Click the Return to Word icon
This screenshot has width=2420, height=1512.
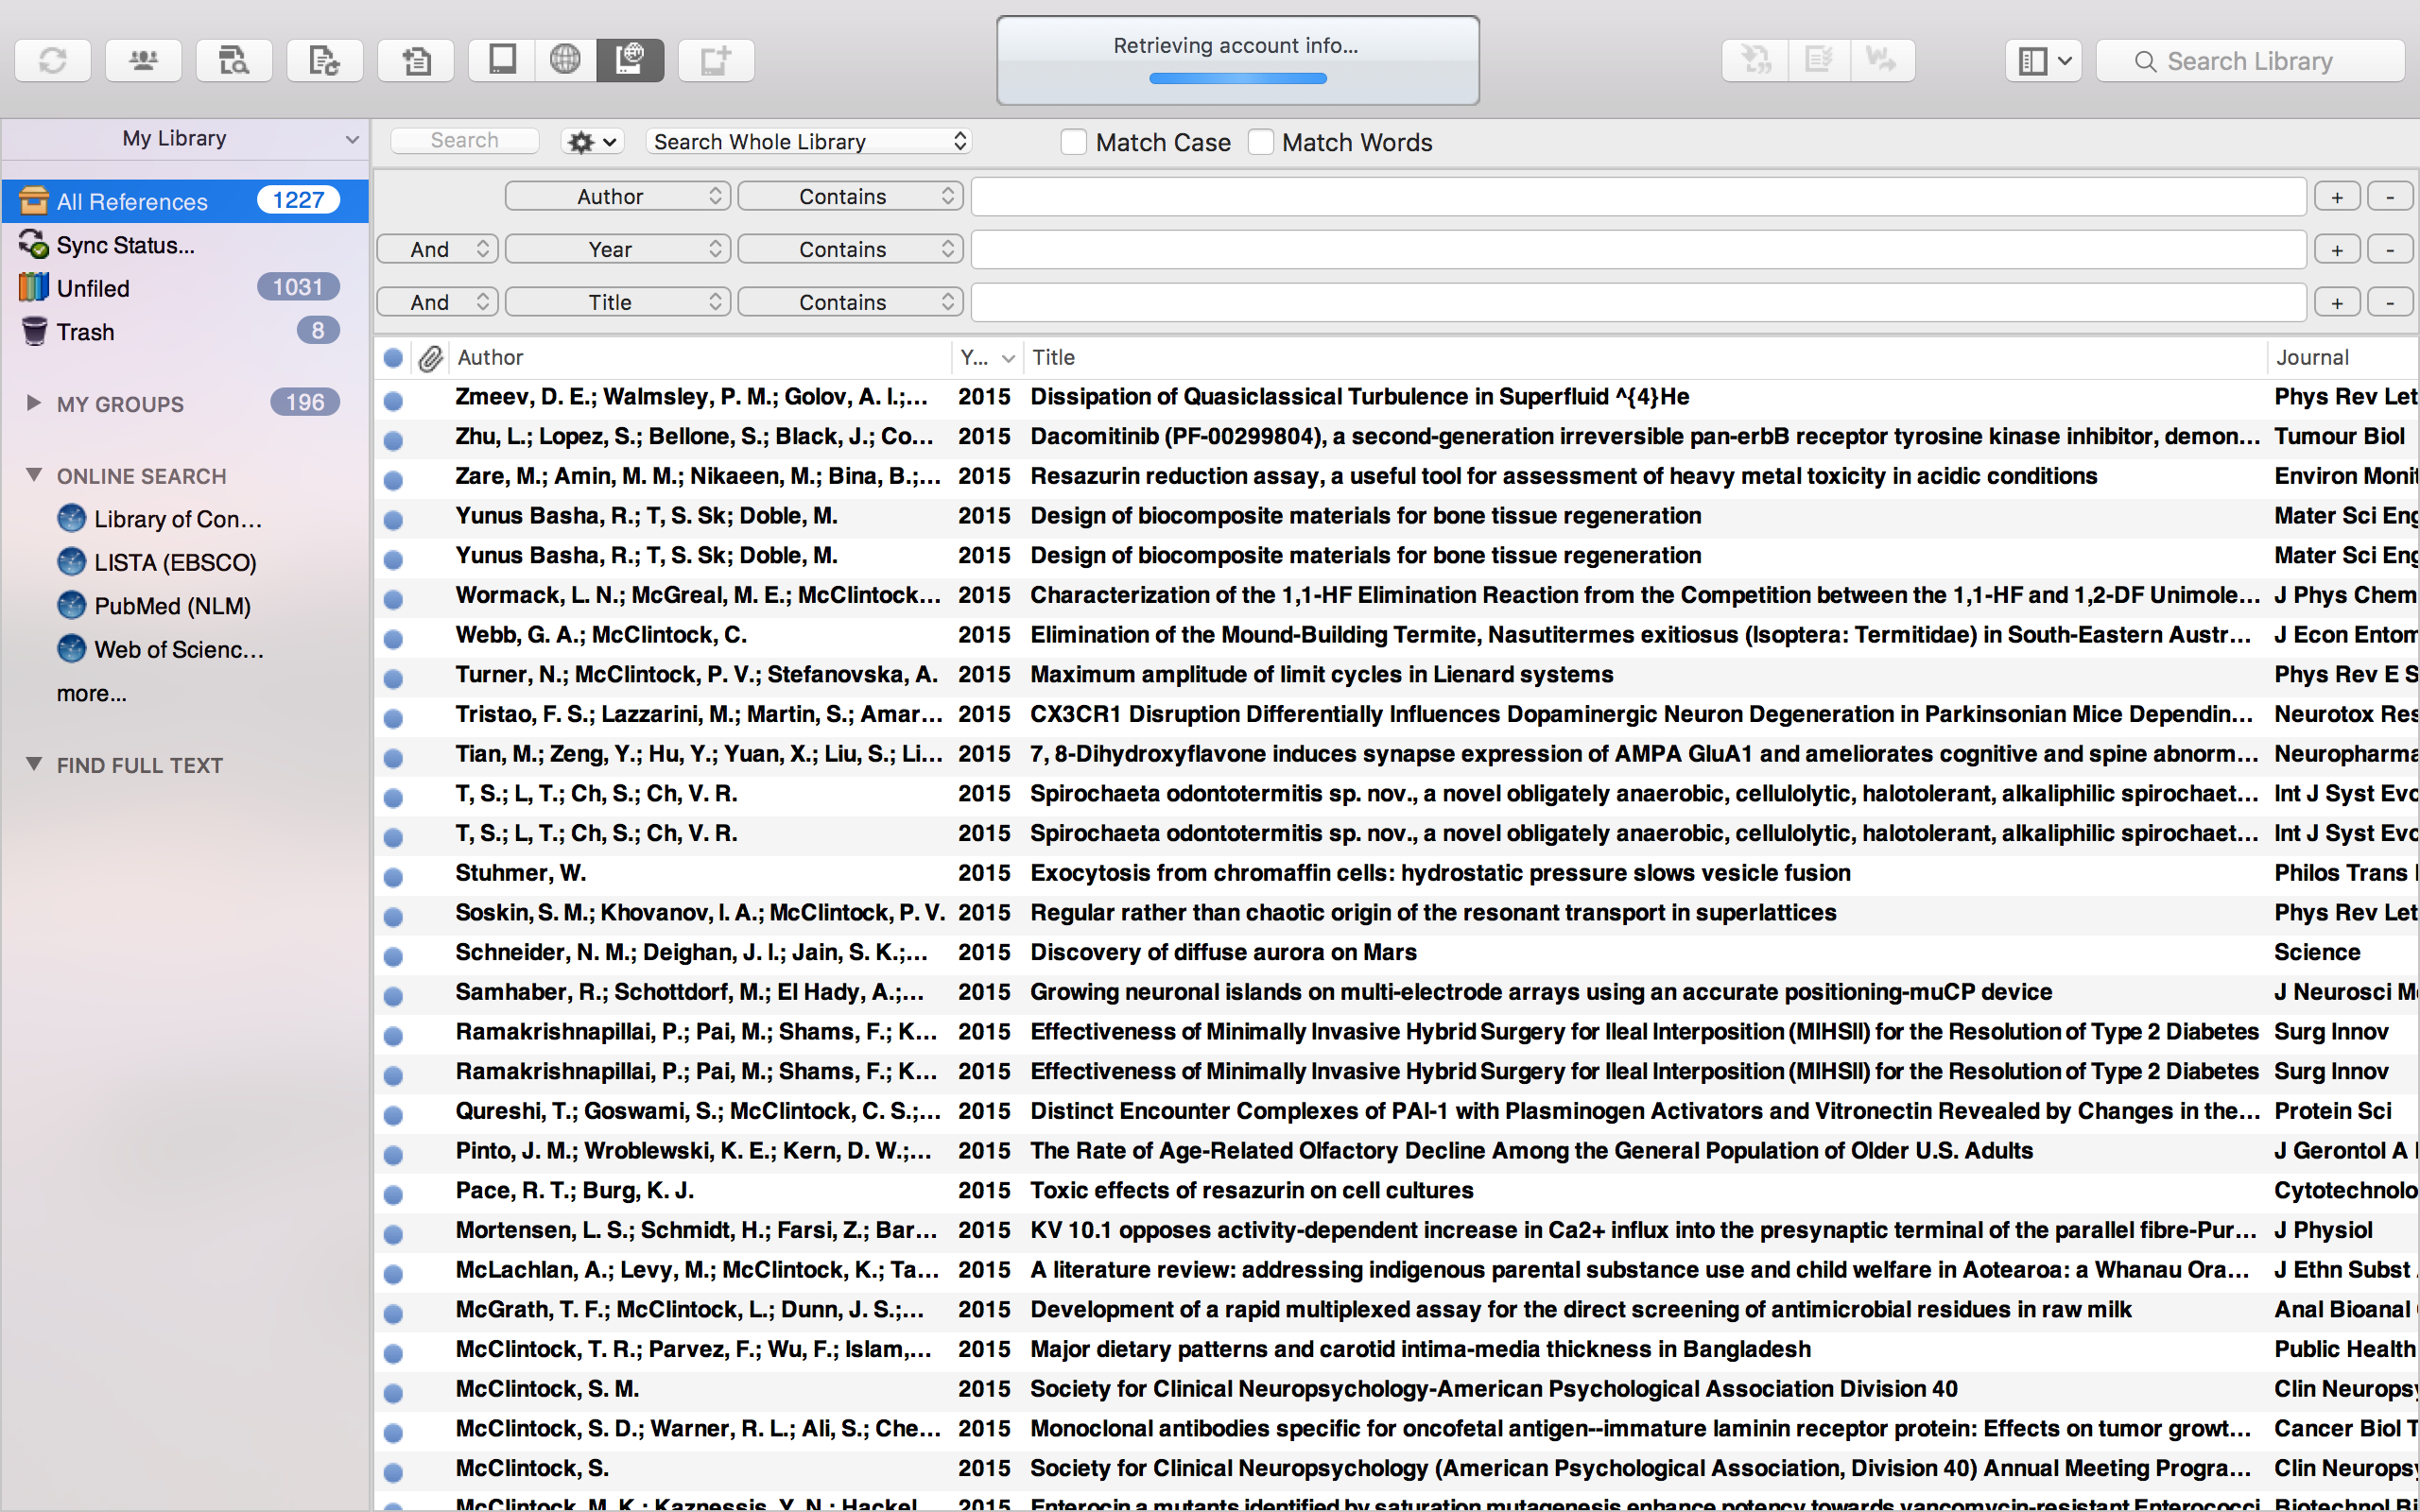tap(1882, 61)
